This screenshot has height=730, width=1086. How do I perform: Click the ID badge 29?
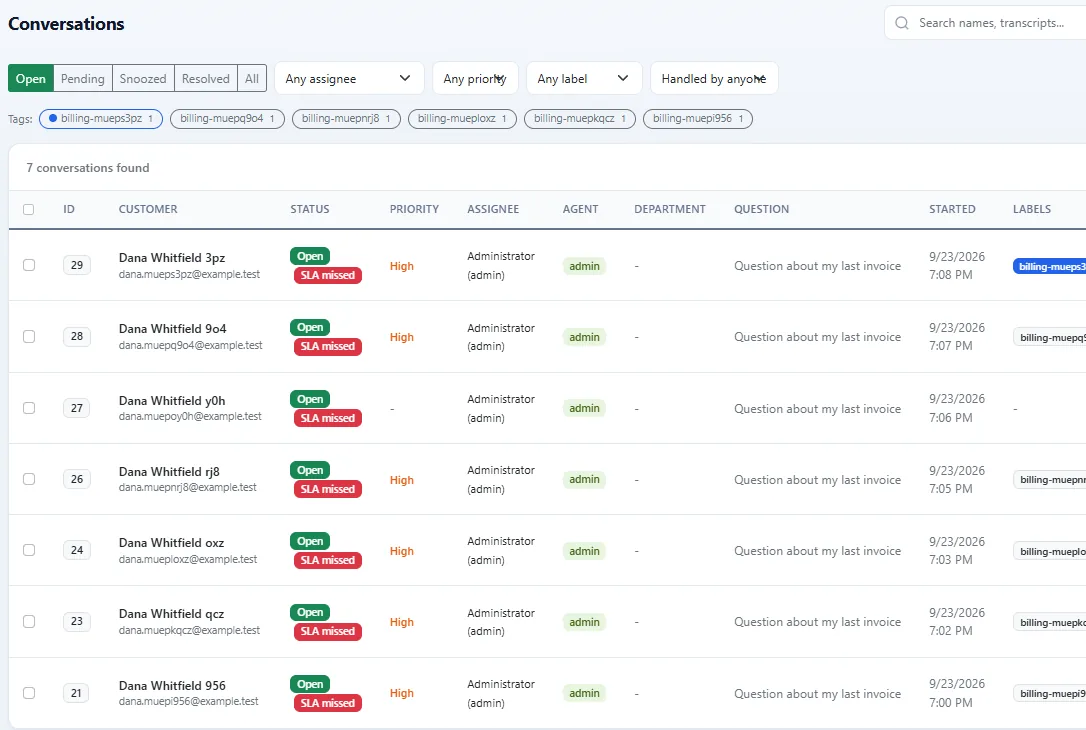click(77, 265)
